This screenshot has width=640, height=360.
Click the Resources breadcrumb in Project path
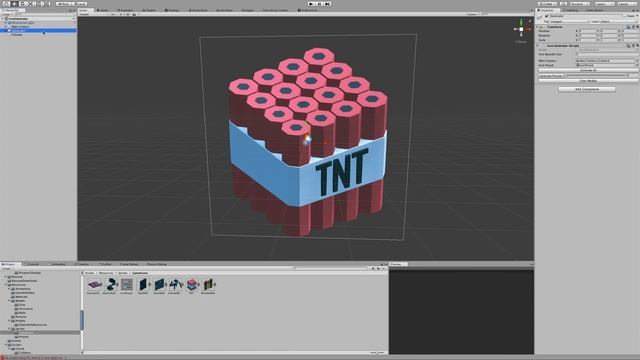105,273
